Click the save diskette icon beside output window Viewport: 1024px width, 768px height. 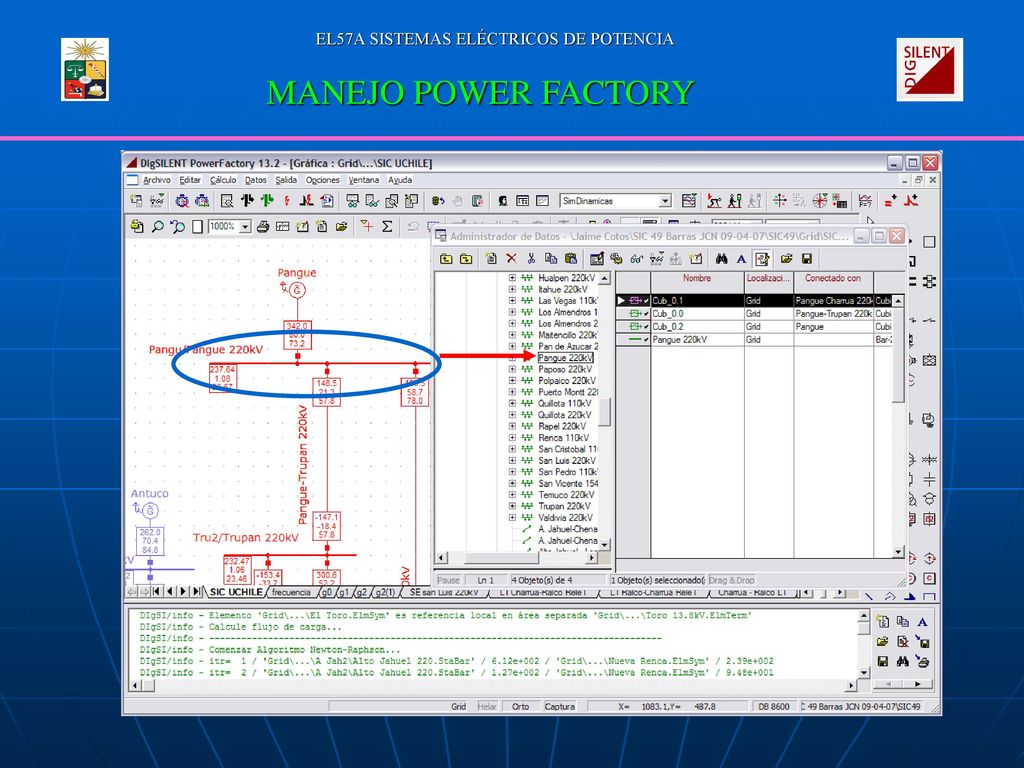(x=882, y=662)
